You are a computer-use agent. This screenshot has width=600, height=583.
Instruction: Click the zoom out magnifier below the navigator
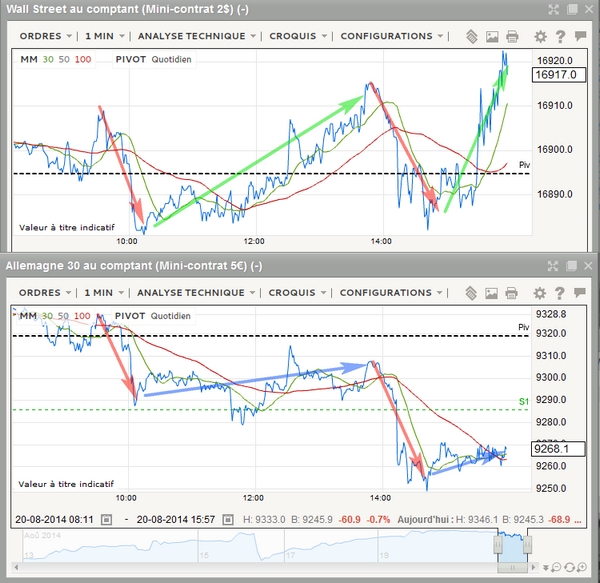coord(556,567)
